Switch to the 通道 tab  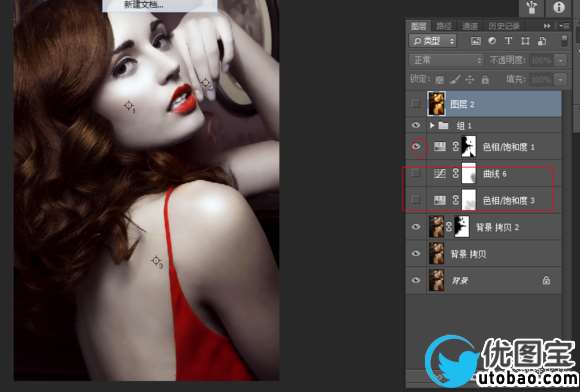[470, 26]
